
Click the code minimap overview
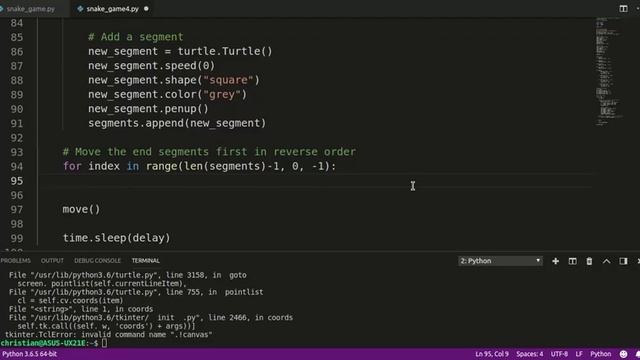click(608, 71)
